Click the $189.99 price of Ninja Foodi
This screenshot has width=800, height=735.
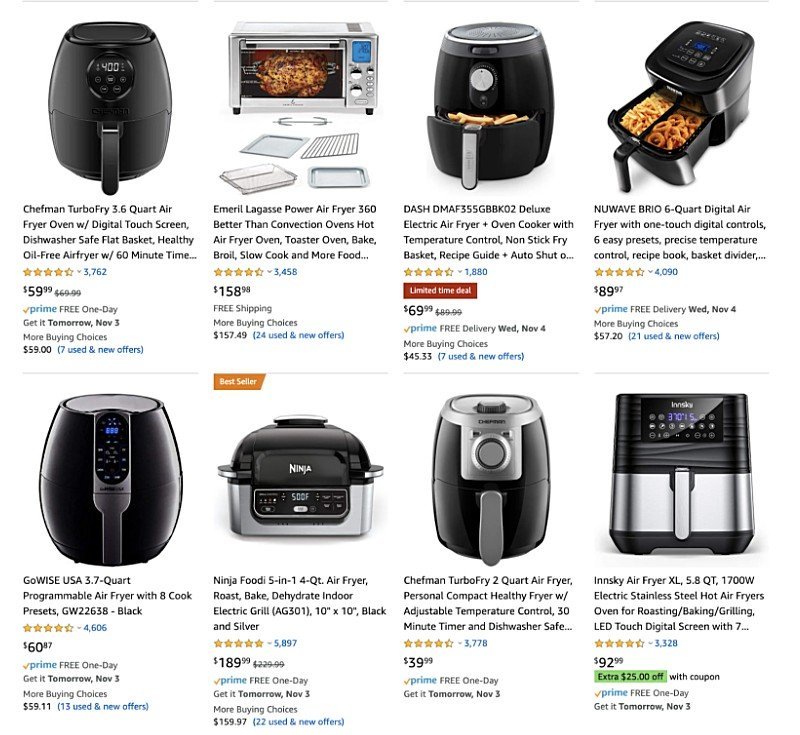click(232, 662)
